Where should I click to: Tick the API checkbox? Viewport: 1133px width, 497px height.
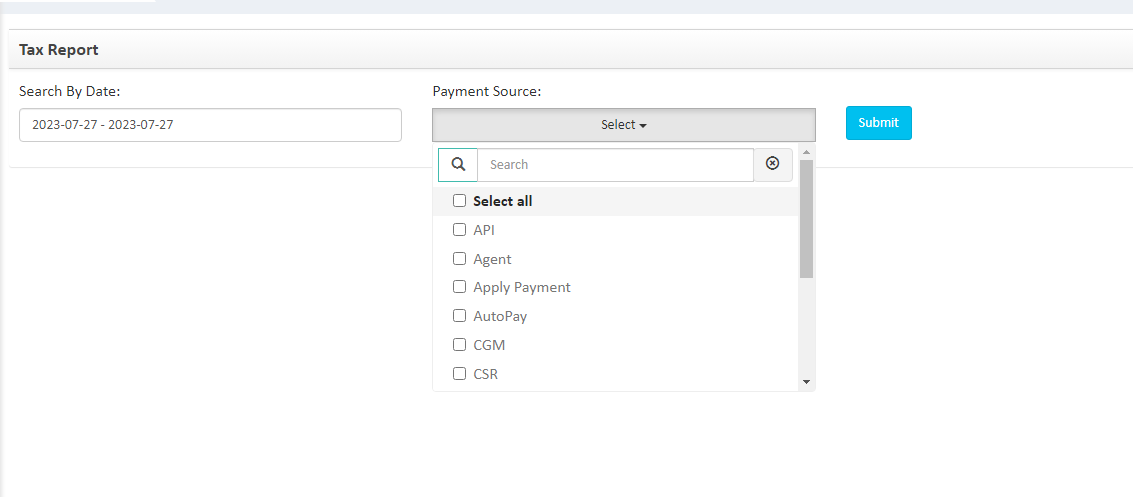(x=460, y=230)
